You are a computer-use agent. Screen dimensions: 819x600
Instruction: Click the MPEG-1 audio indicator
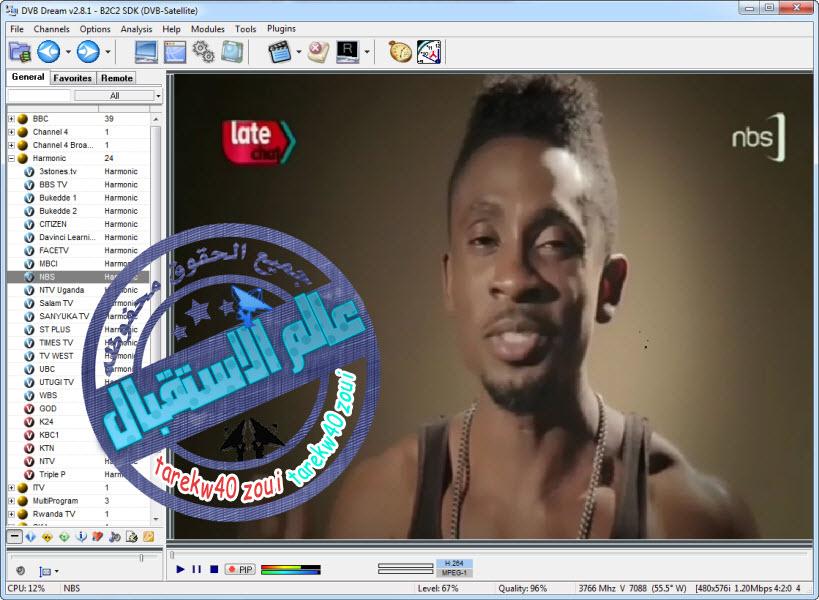pyautogui.click(x=454, y=573)
